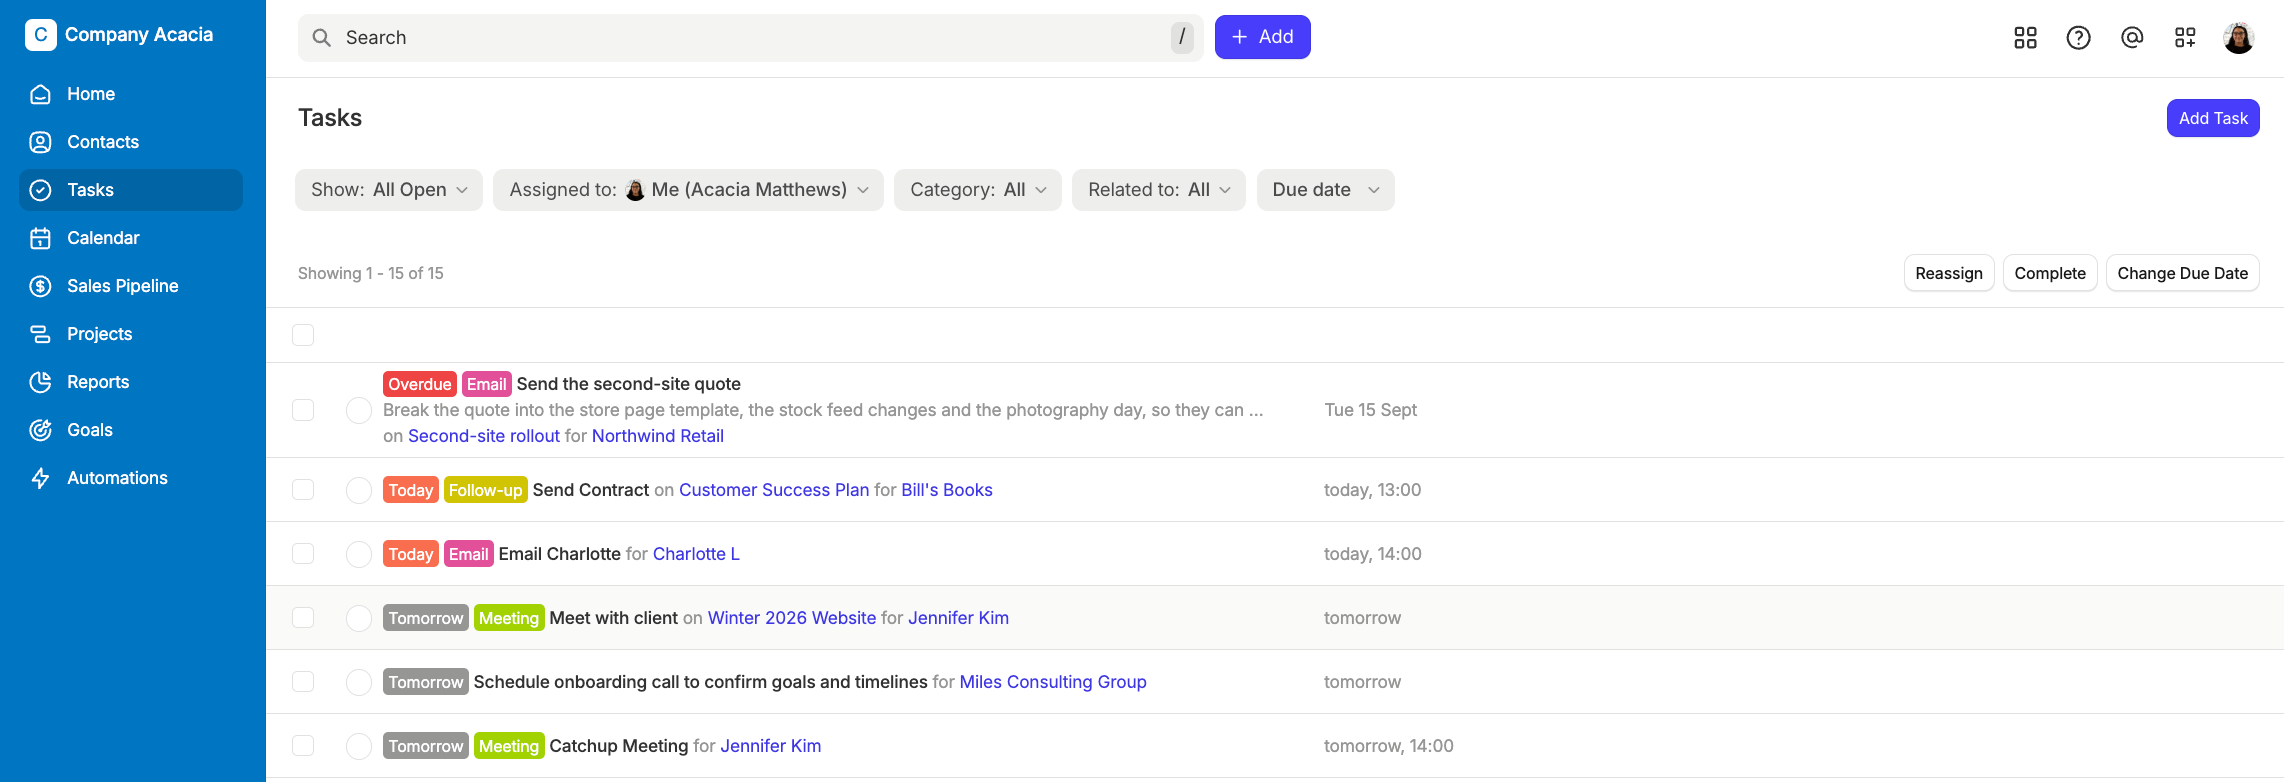2284x782 pixels.
Task: Click the search magnifier icon
Action: pyautogui.click(x=322, y=38)
